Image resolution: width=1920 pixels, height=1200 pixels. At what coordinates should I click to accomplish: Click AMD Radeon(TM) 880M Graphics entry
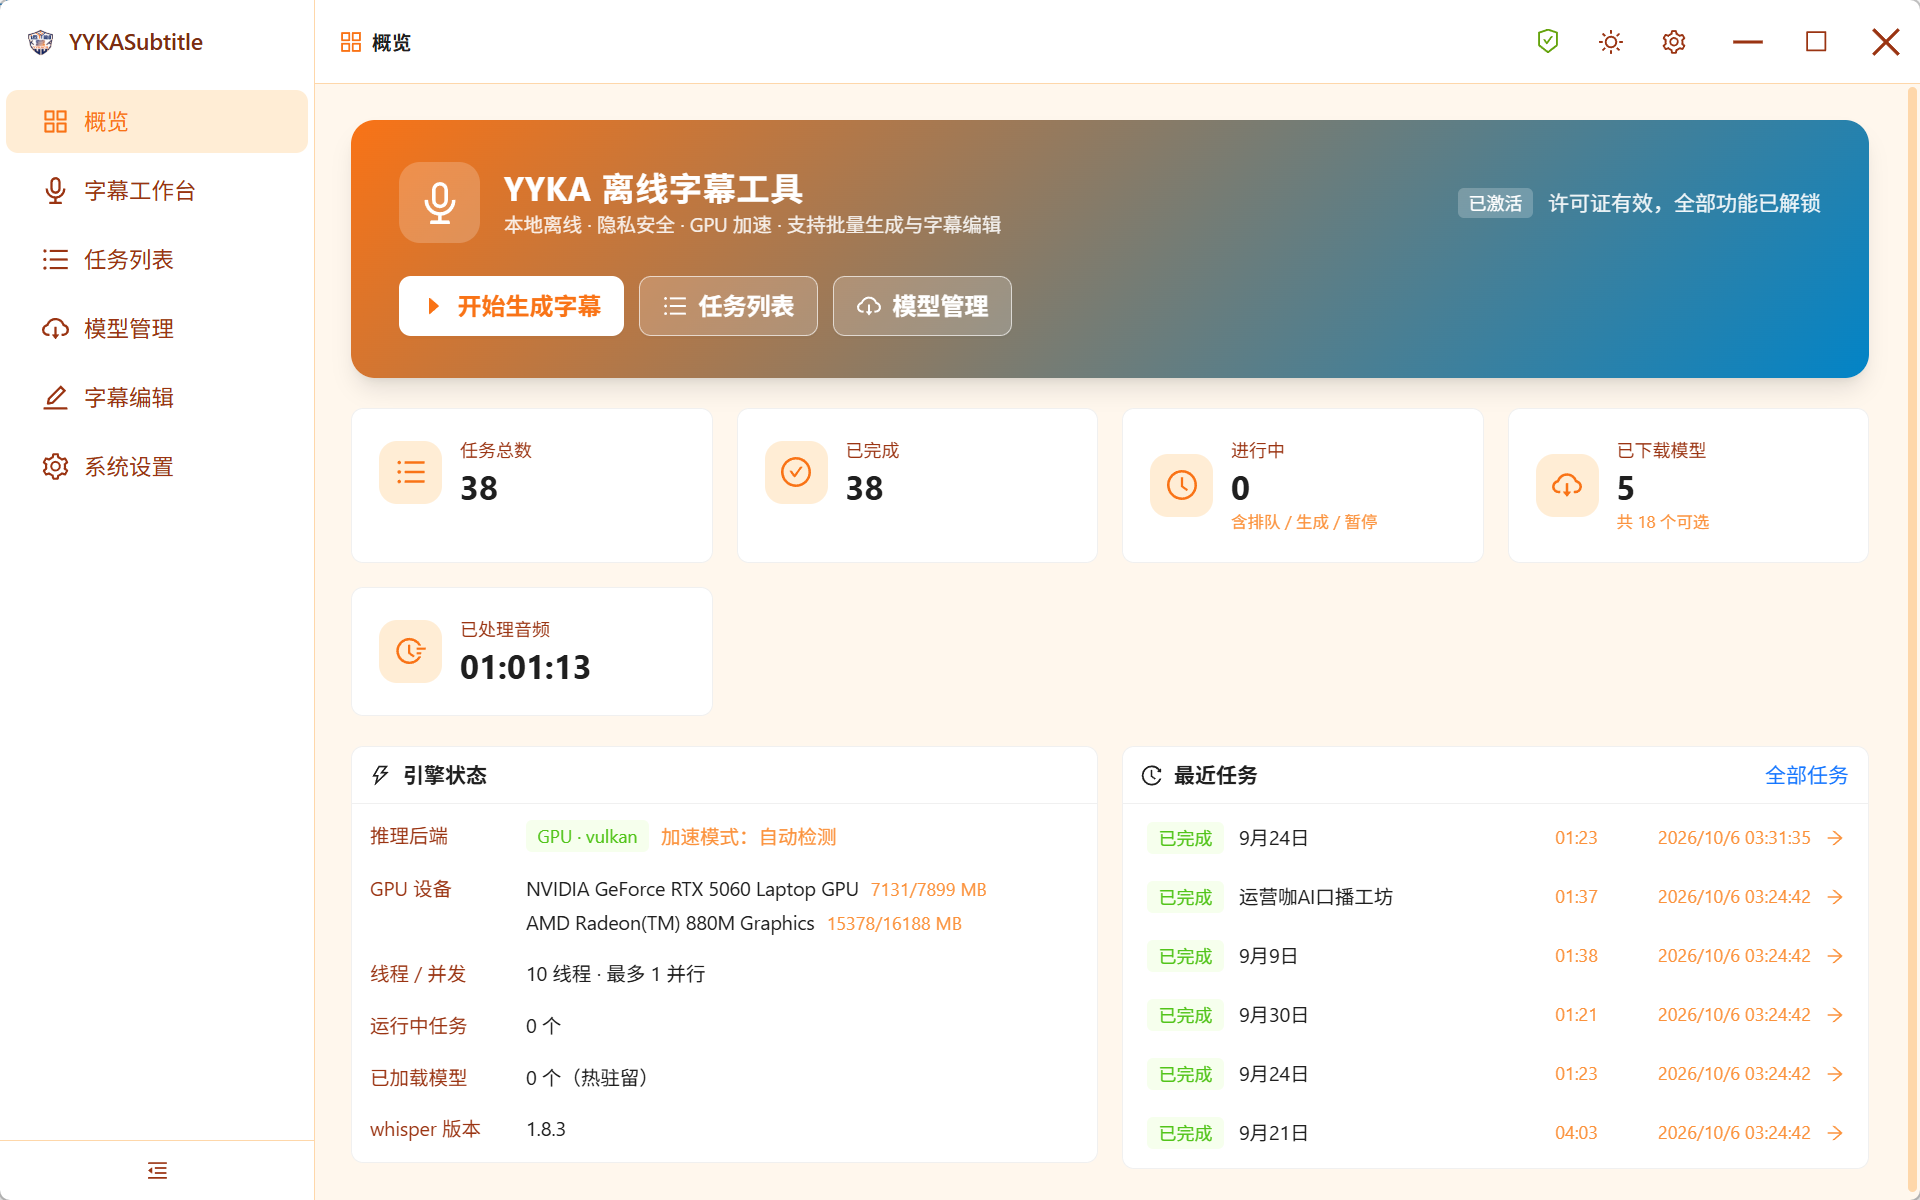(670, 923)
